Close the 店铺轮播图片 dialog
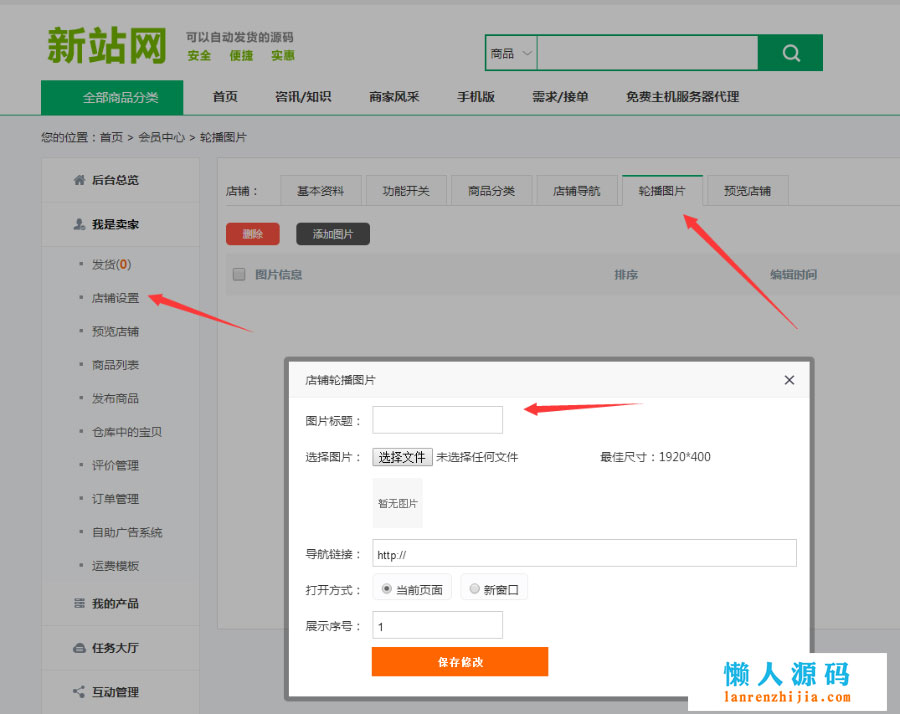This screenshot has height=714, width=900. (x=789, y=380)
